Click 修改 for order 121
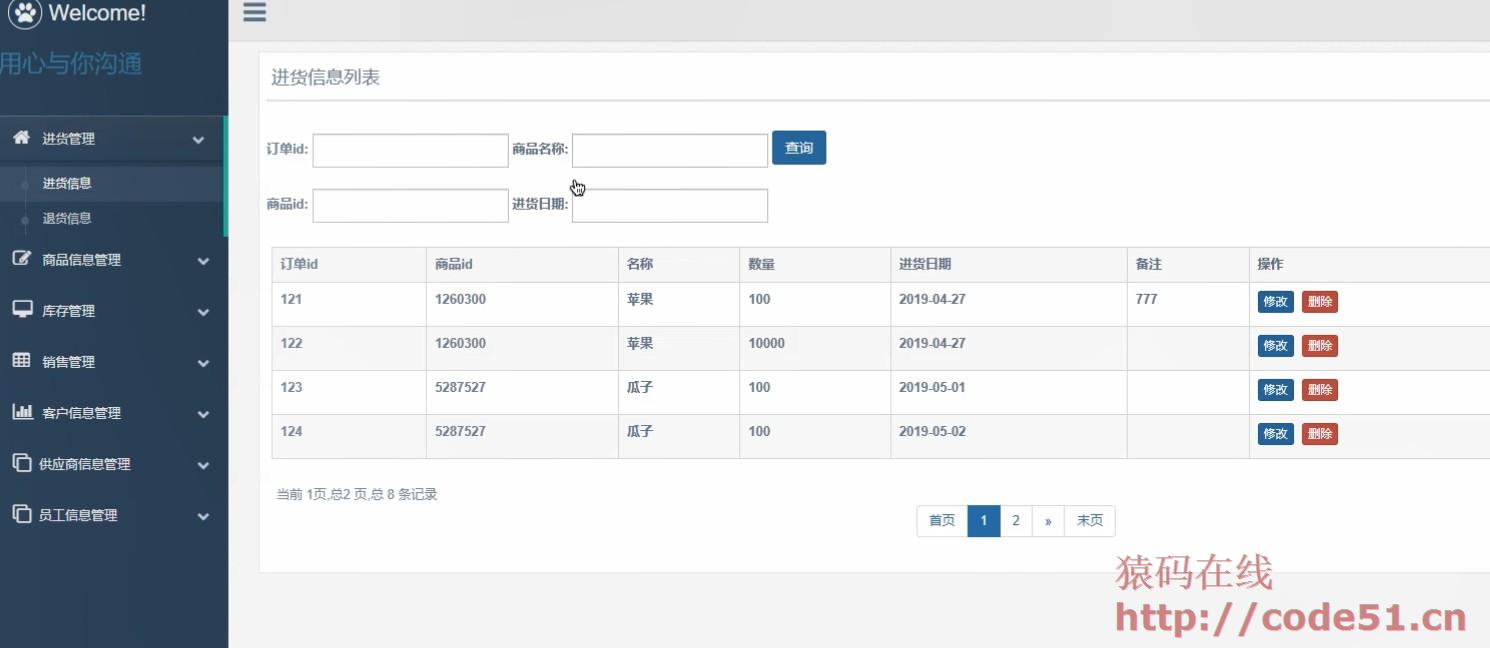This screenshot has height=648, width=1490. 1275,302
